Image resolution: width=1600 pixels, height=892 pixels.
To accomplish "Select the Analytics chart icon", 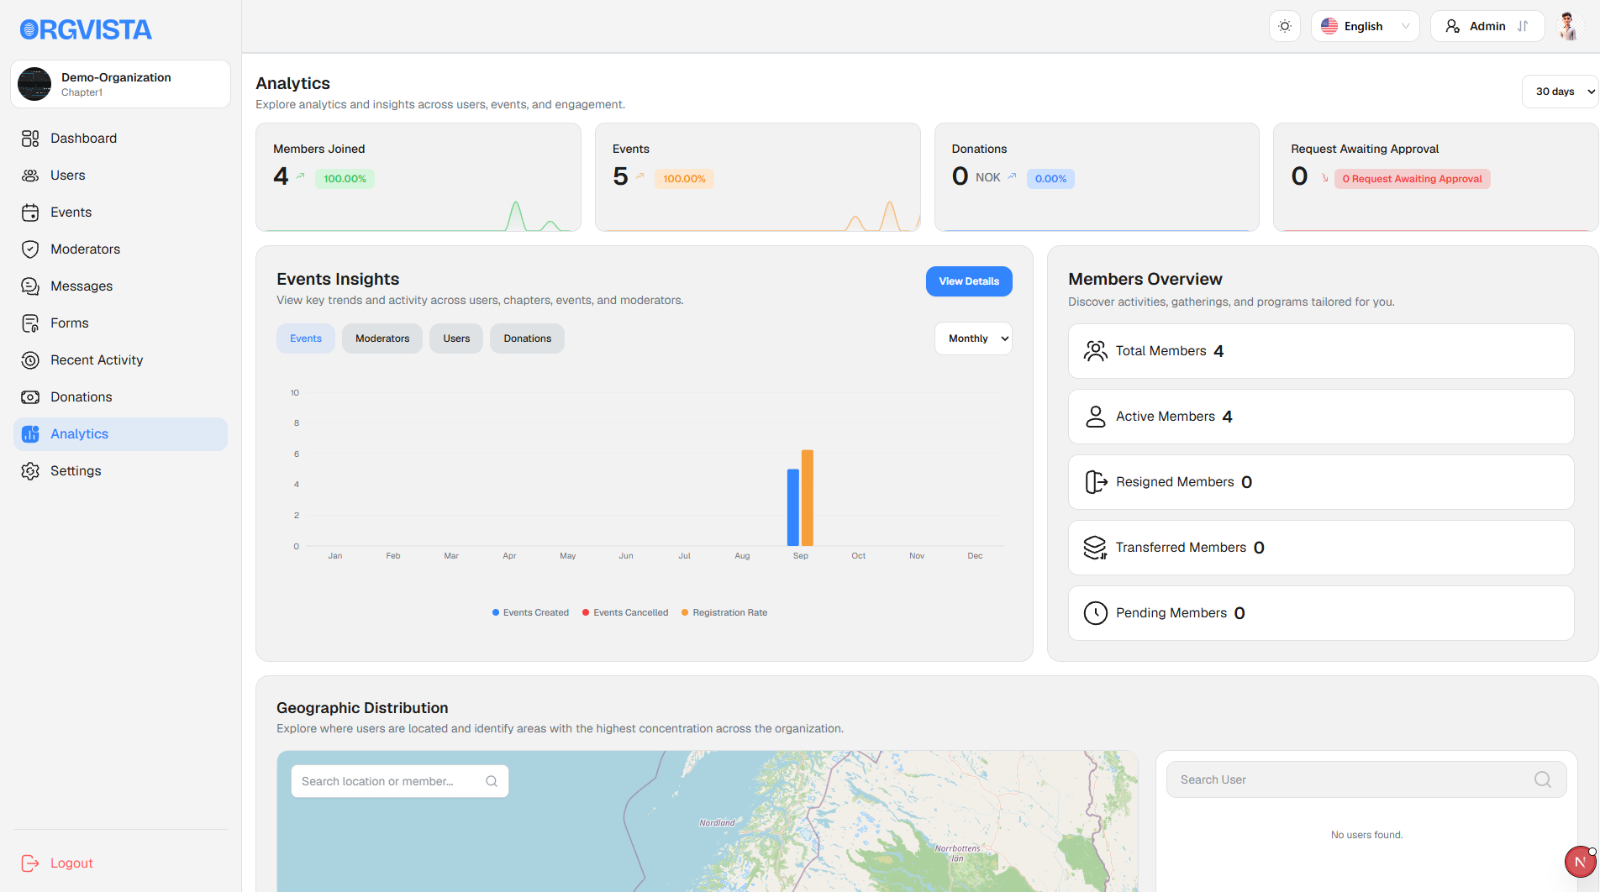I will tap(30, 434).
